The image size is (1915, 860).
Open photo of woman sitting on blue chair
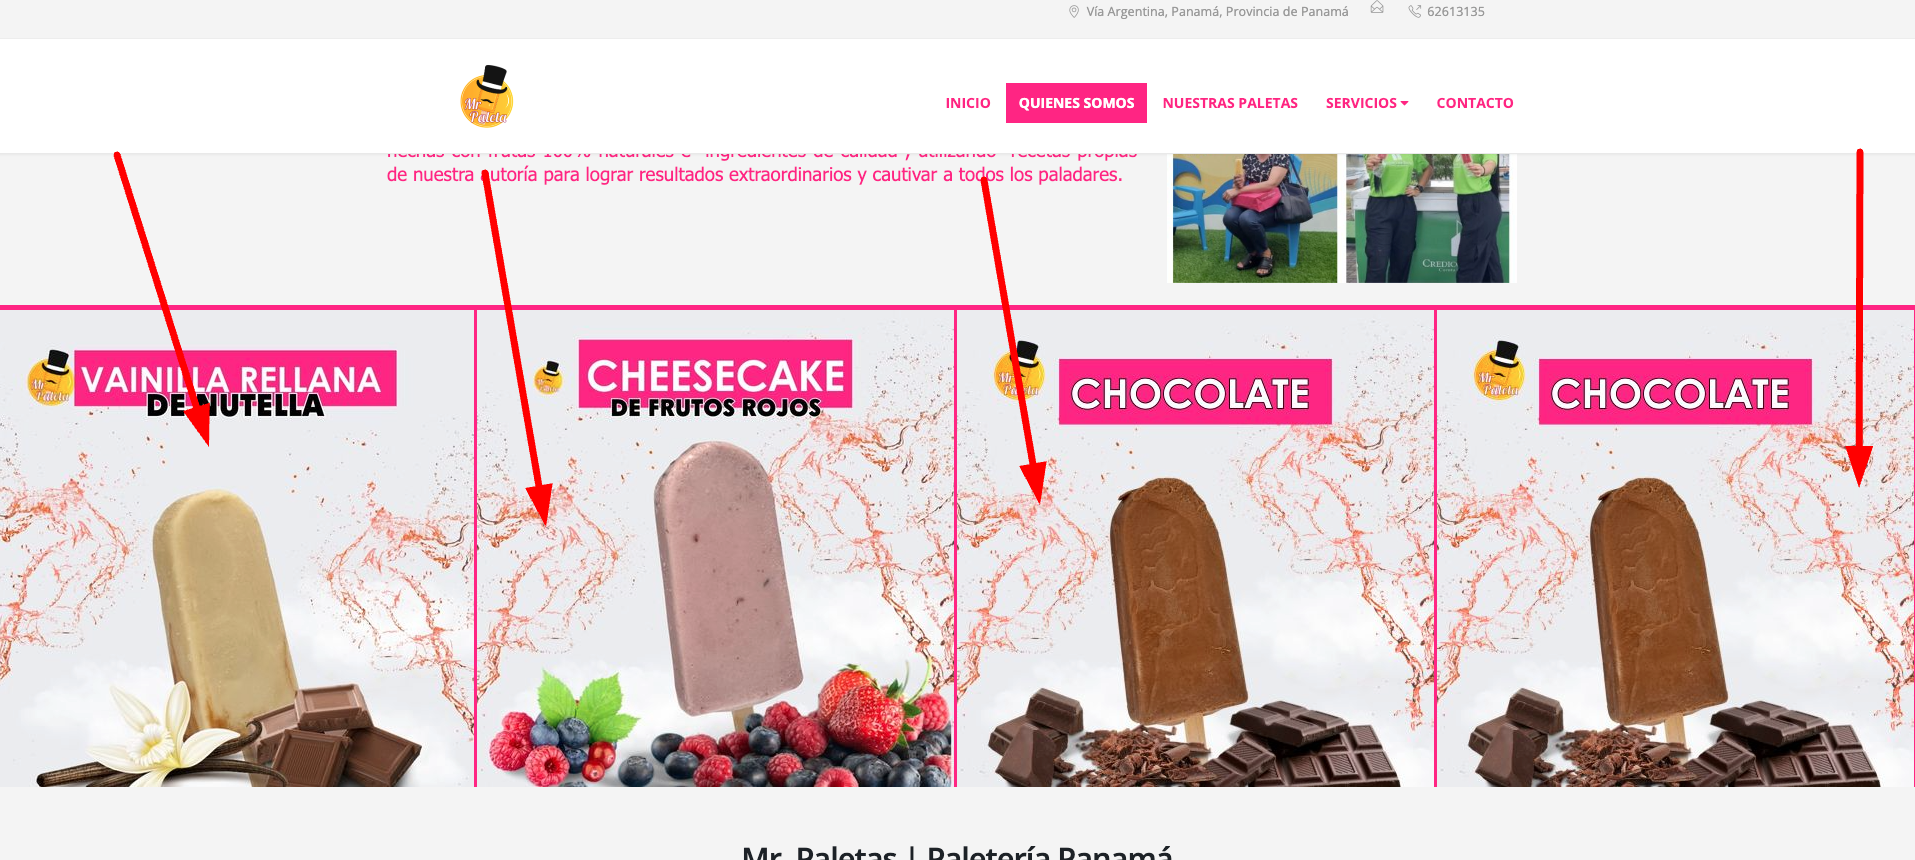[1255, 218]
